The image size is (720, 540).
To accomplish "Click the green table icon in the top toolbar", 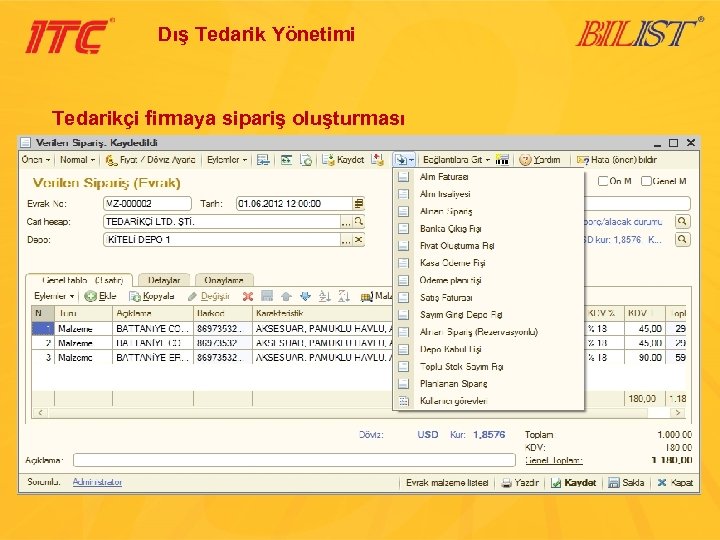I will coord(287,160).
